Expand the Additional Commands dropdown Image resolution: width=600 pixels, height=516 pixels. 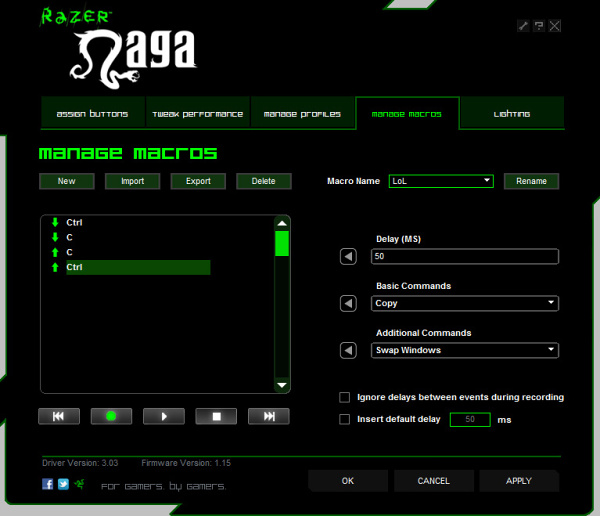465,350
